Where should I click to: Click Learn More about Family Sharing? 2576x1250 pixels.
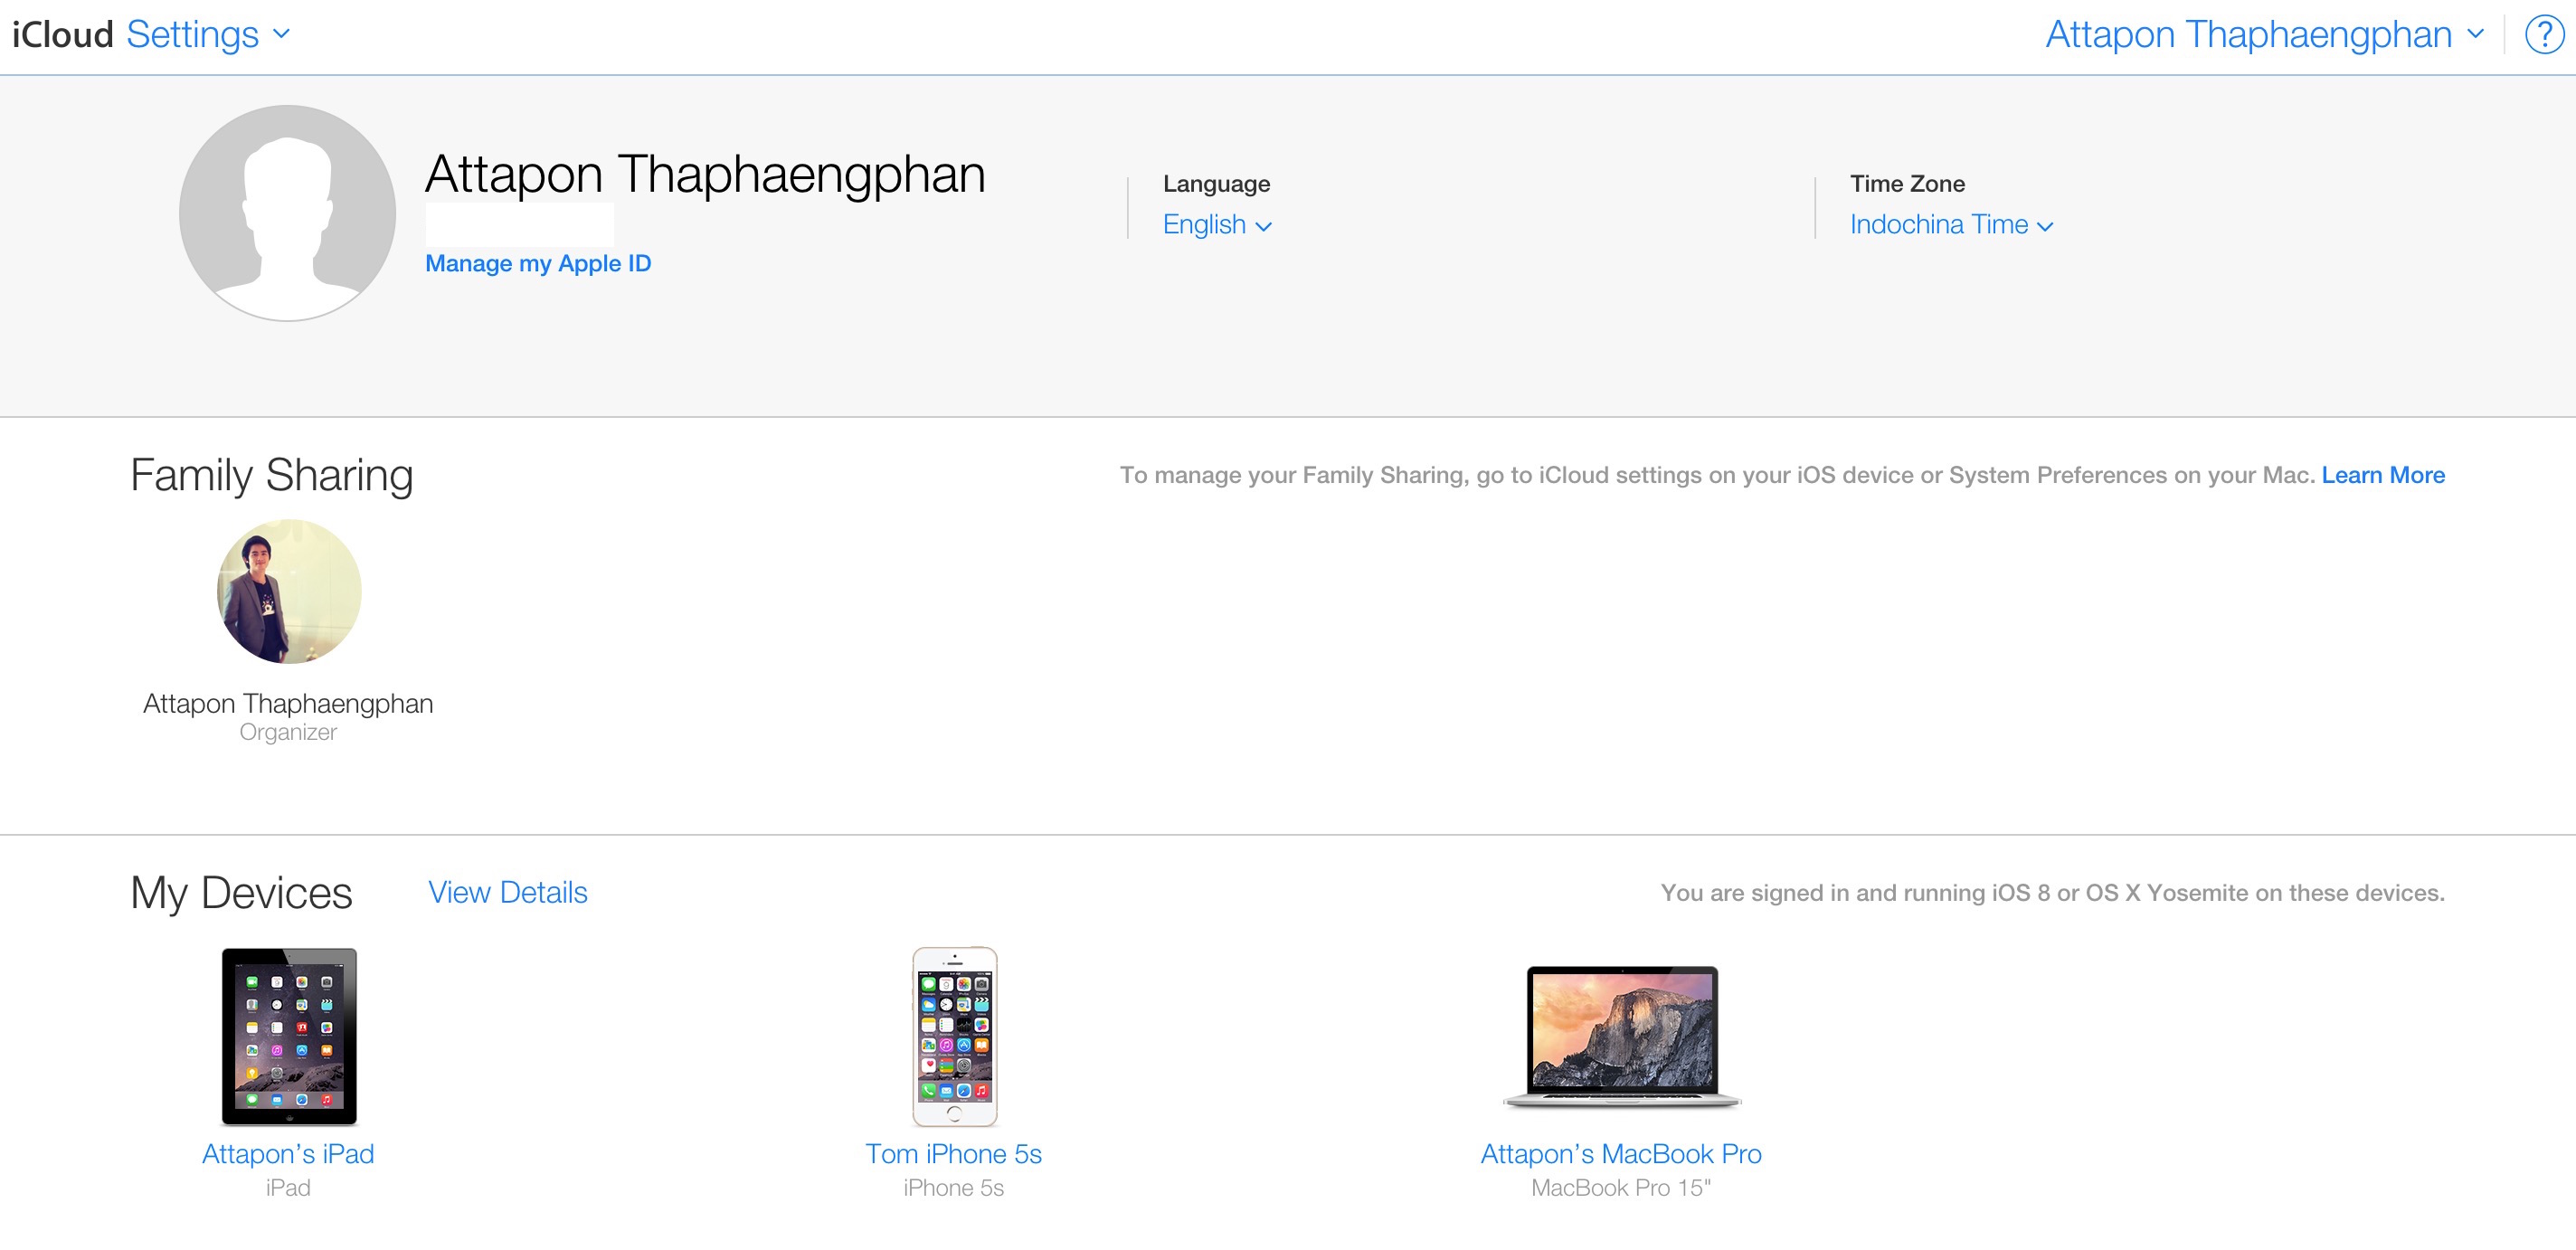point(2382,475)
